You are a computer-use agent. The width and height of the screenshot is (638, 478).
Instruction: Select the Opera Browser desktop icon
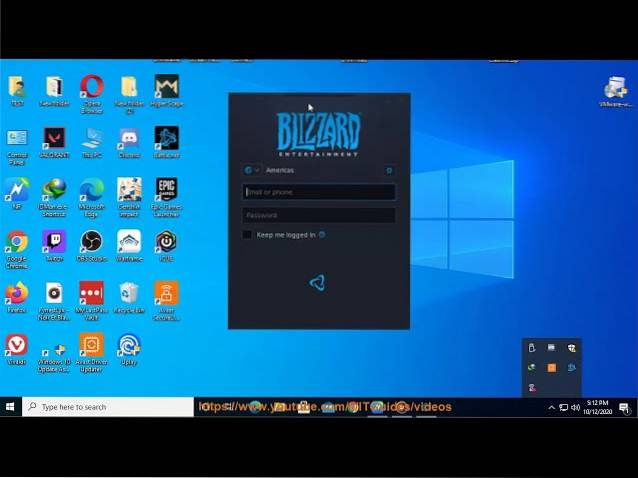pyautogui.click(x=91, y=87)
